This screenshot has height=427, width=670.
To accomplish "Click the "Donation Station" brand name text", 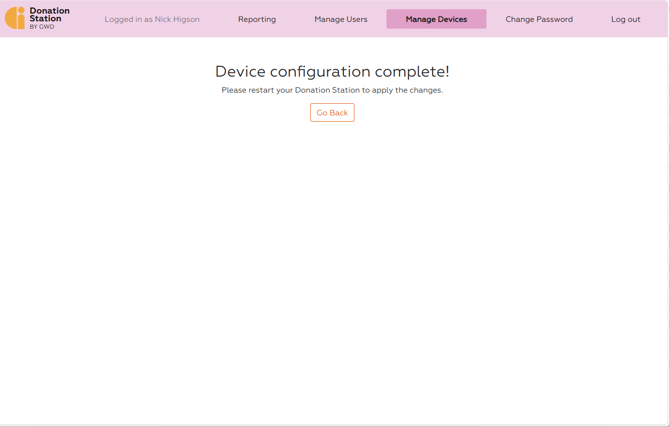I will [x=49, y=14].
